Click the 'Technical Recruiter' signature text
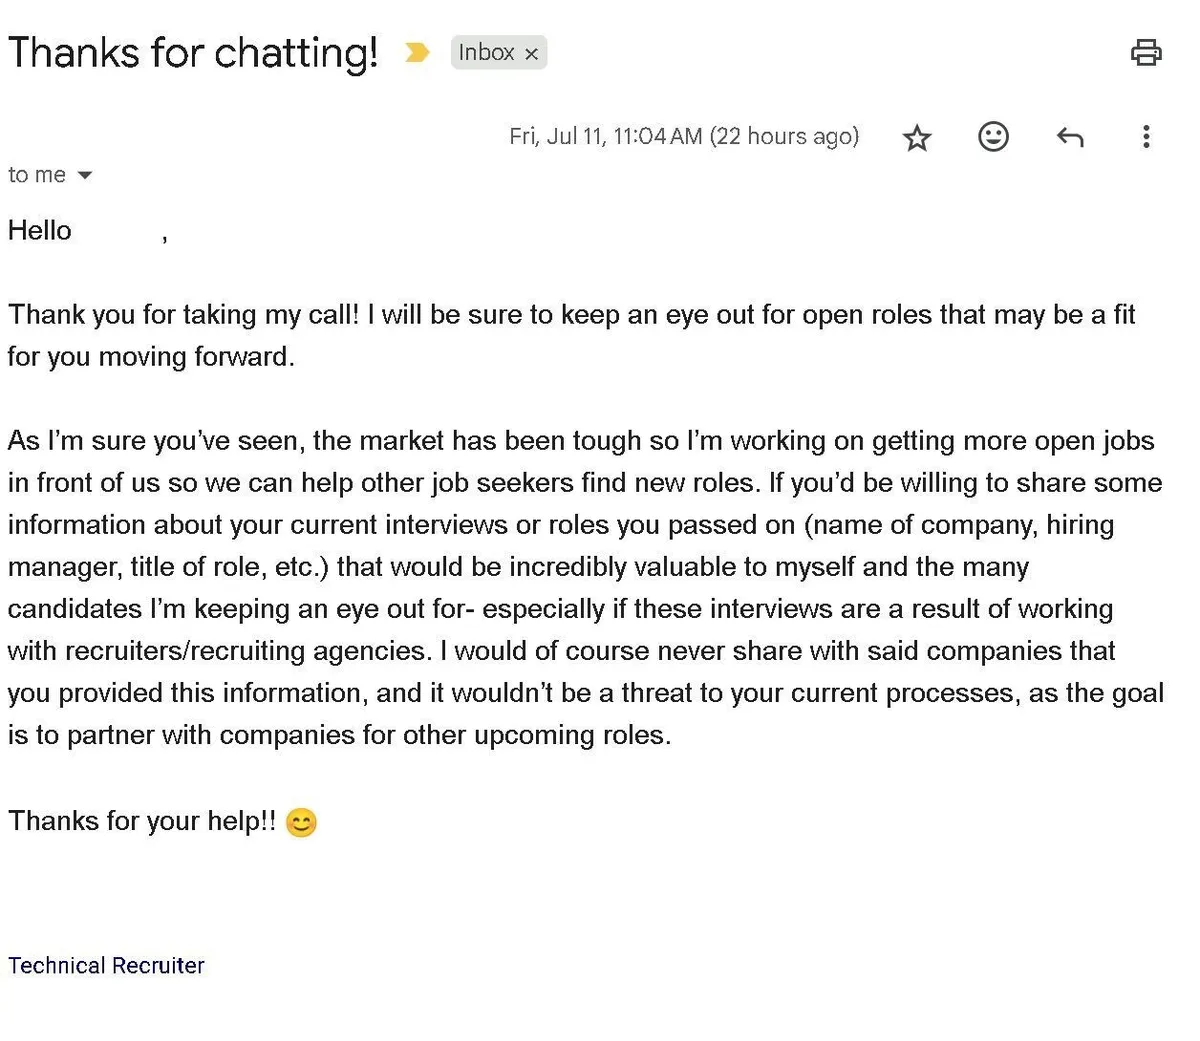 [x=106, y=965]
